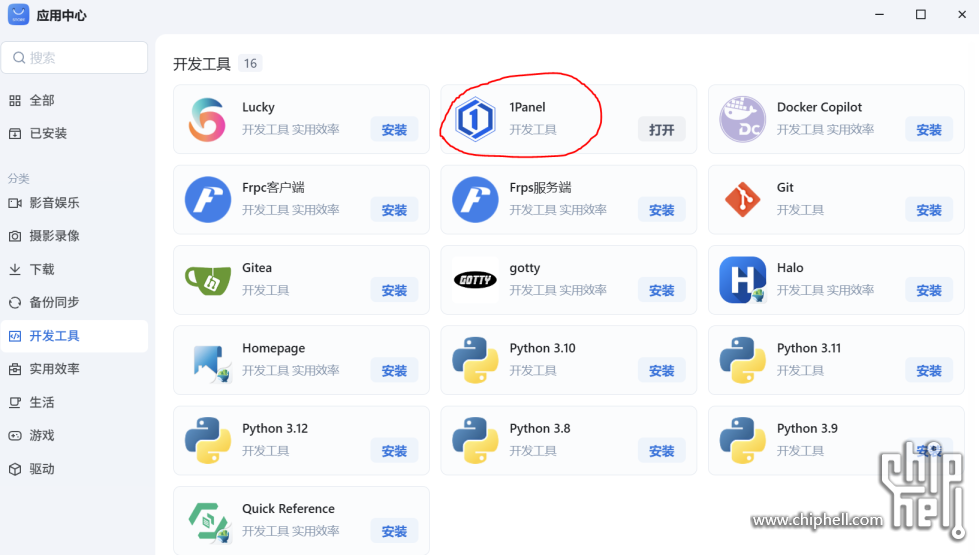979x555 pixels.
Task: Select the 游戏 category
Action: click(x=74, y=435)
